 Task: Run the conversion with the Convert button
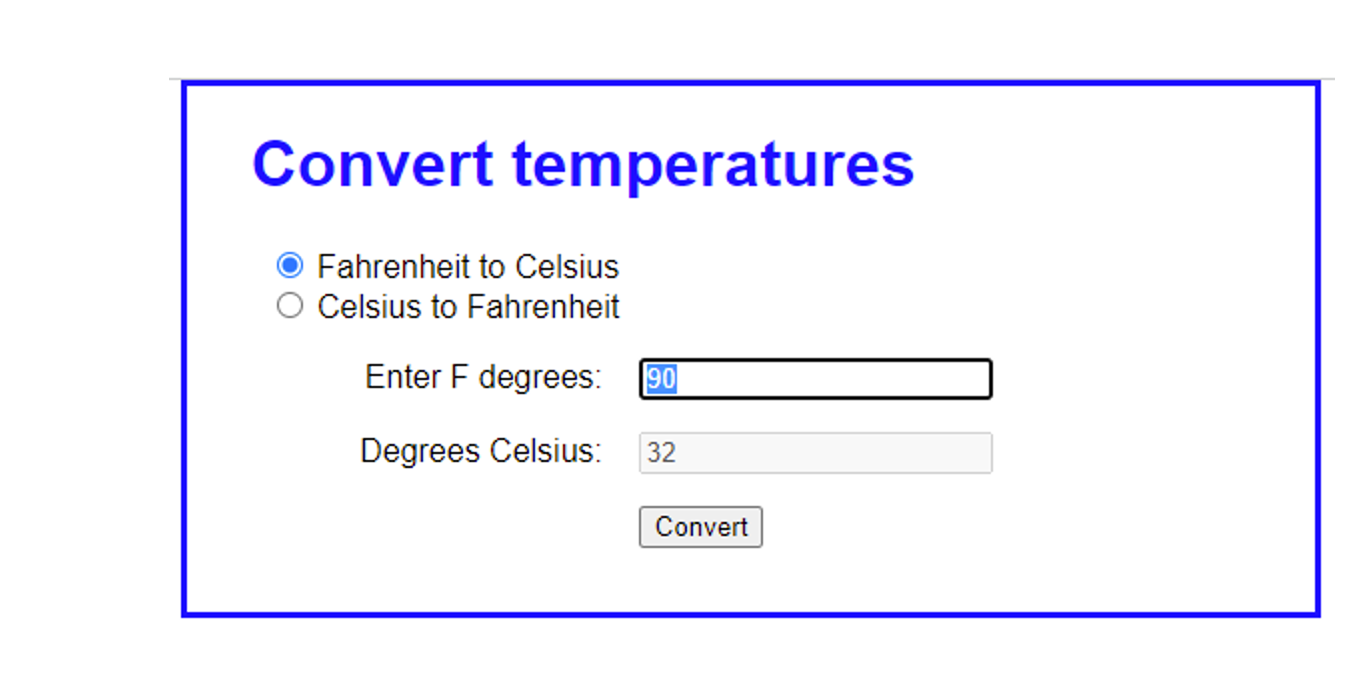click(x=700, y=527)
